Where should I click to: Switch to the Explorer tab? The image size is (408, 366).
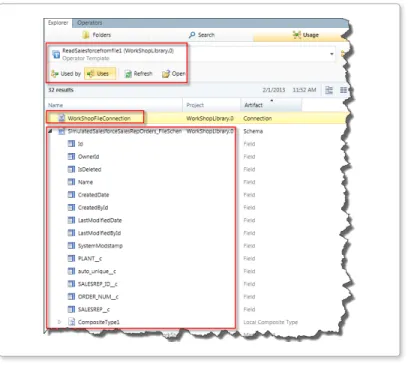click(x=58, y=23)
